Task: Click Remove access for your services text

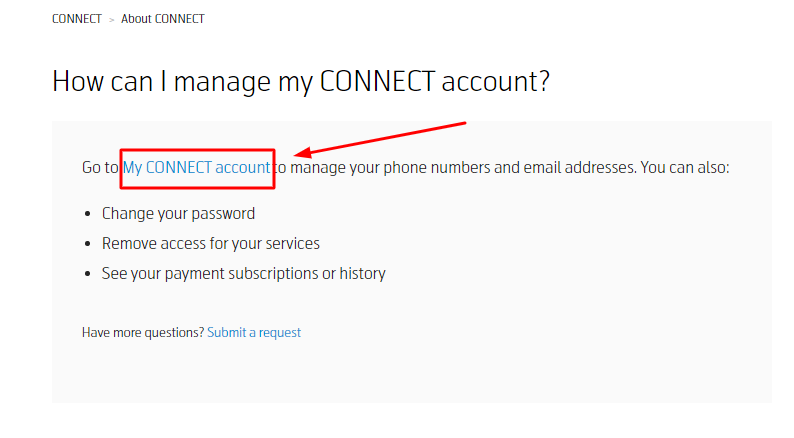Action: click(211, 244)
